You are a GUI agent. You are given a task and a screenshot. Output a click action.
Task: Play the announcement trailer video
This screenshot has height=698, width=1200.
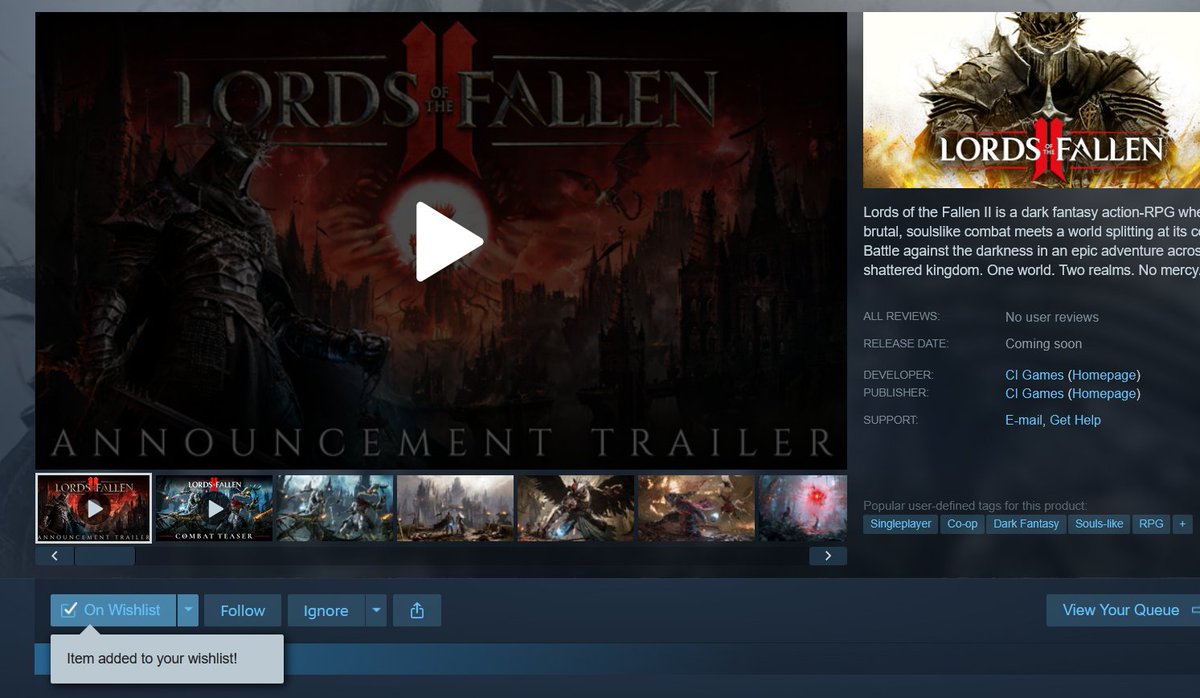point(449,241)
